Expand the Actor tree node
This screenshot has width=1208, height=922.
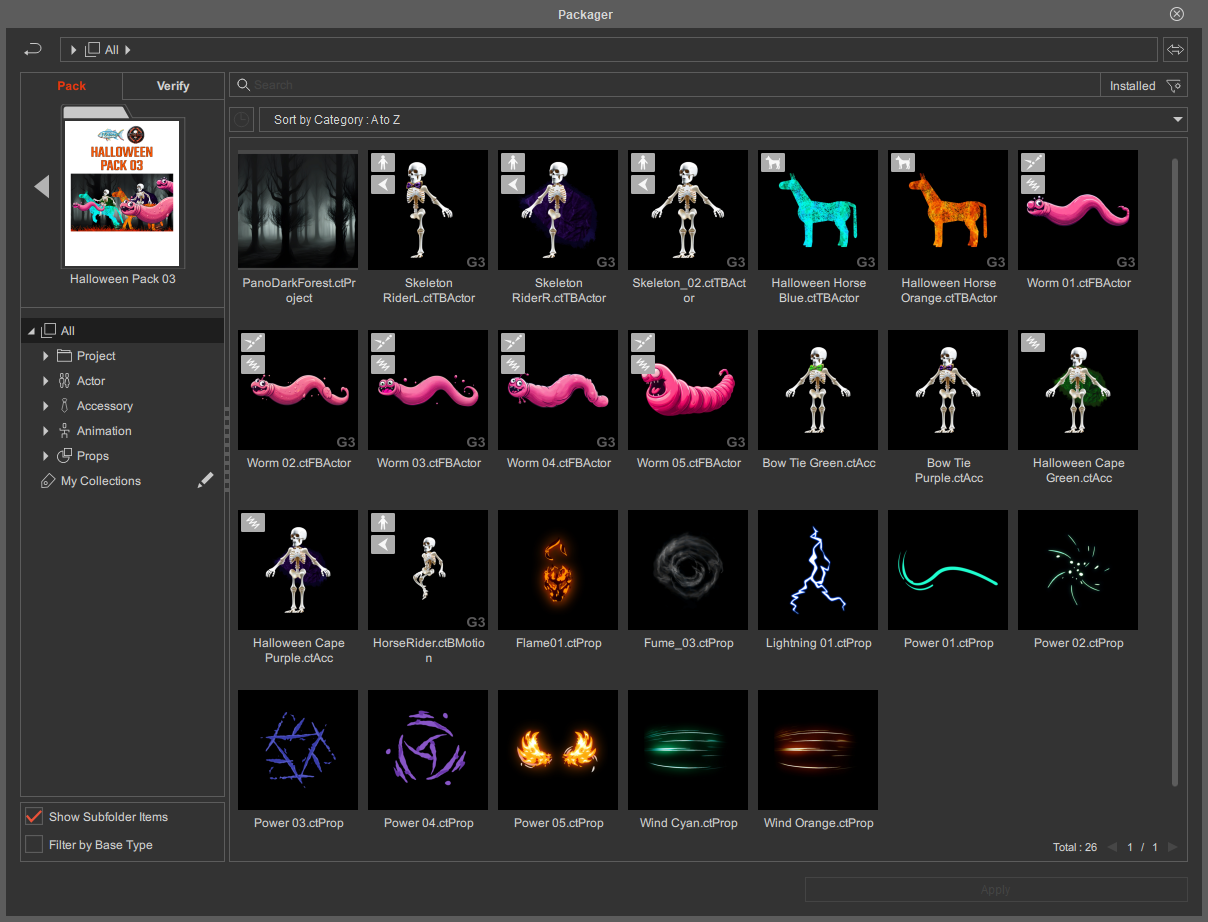[46, 381]
